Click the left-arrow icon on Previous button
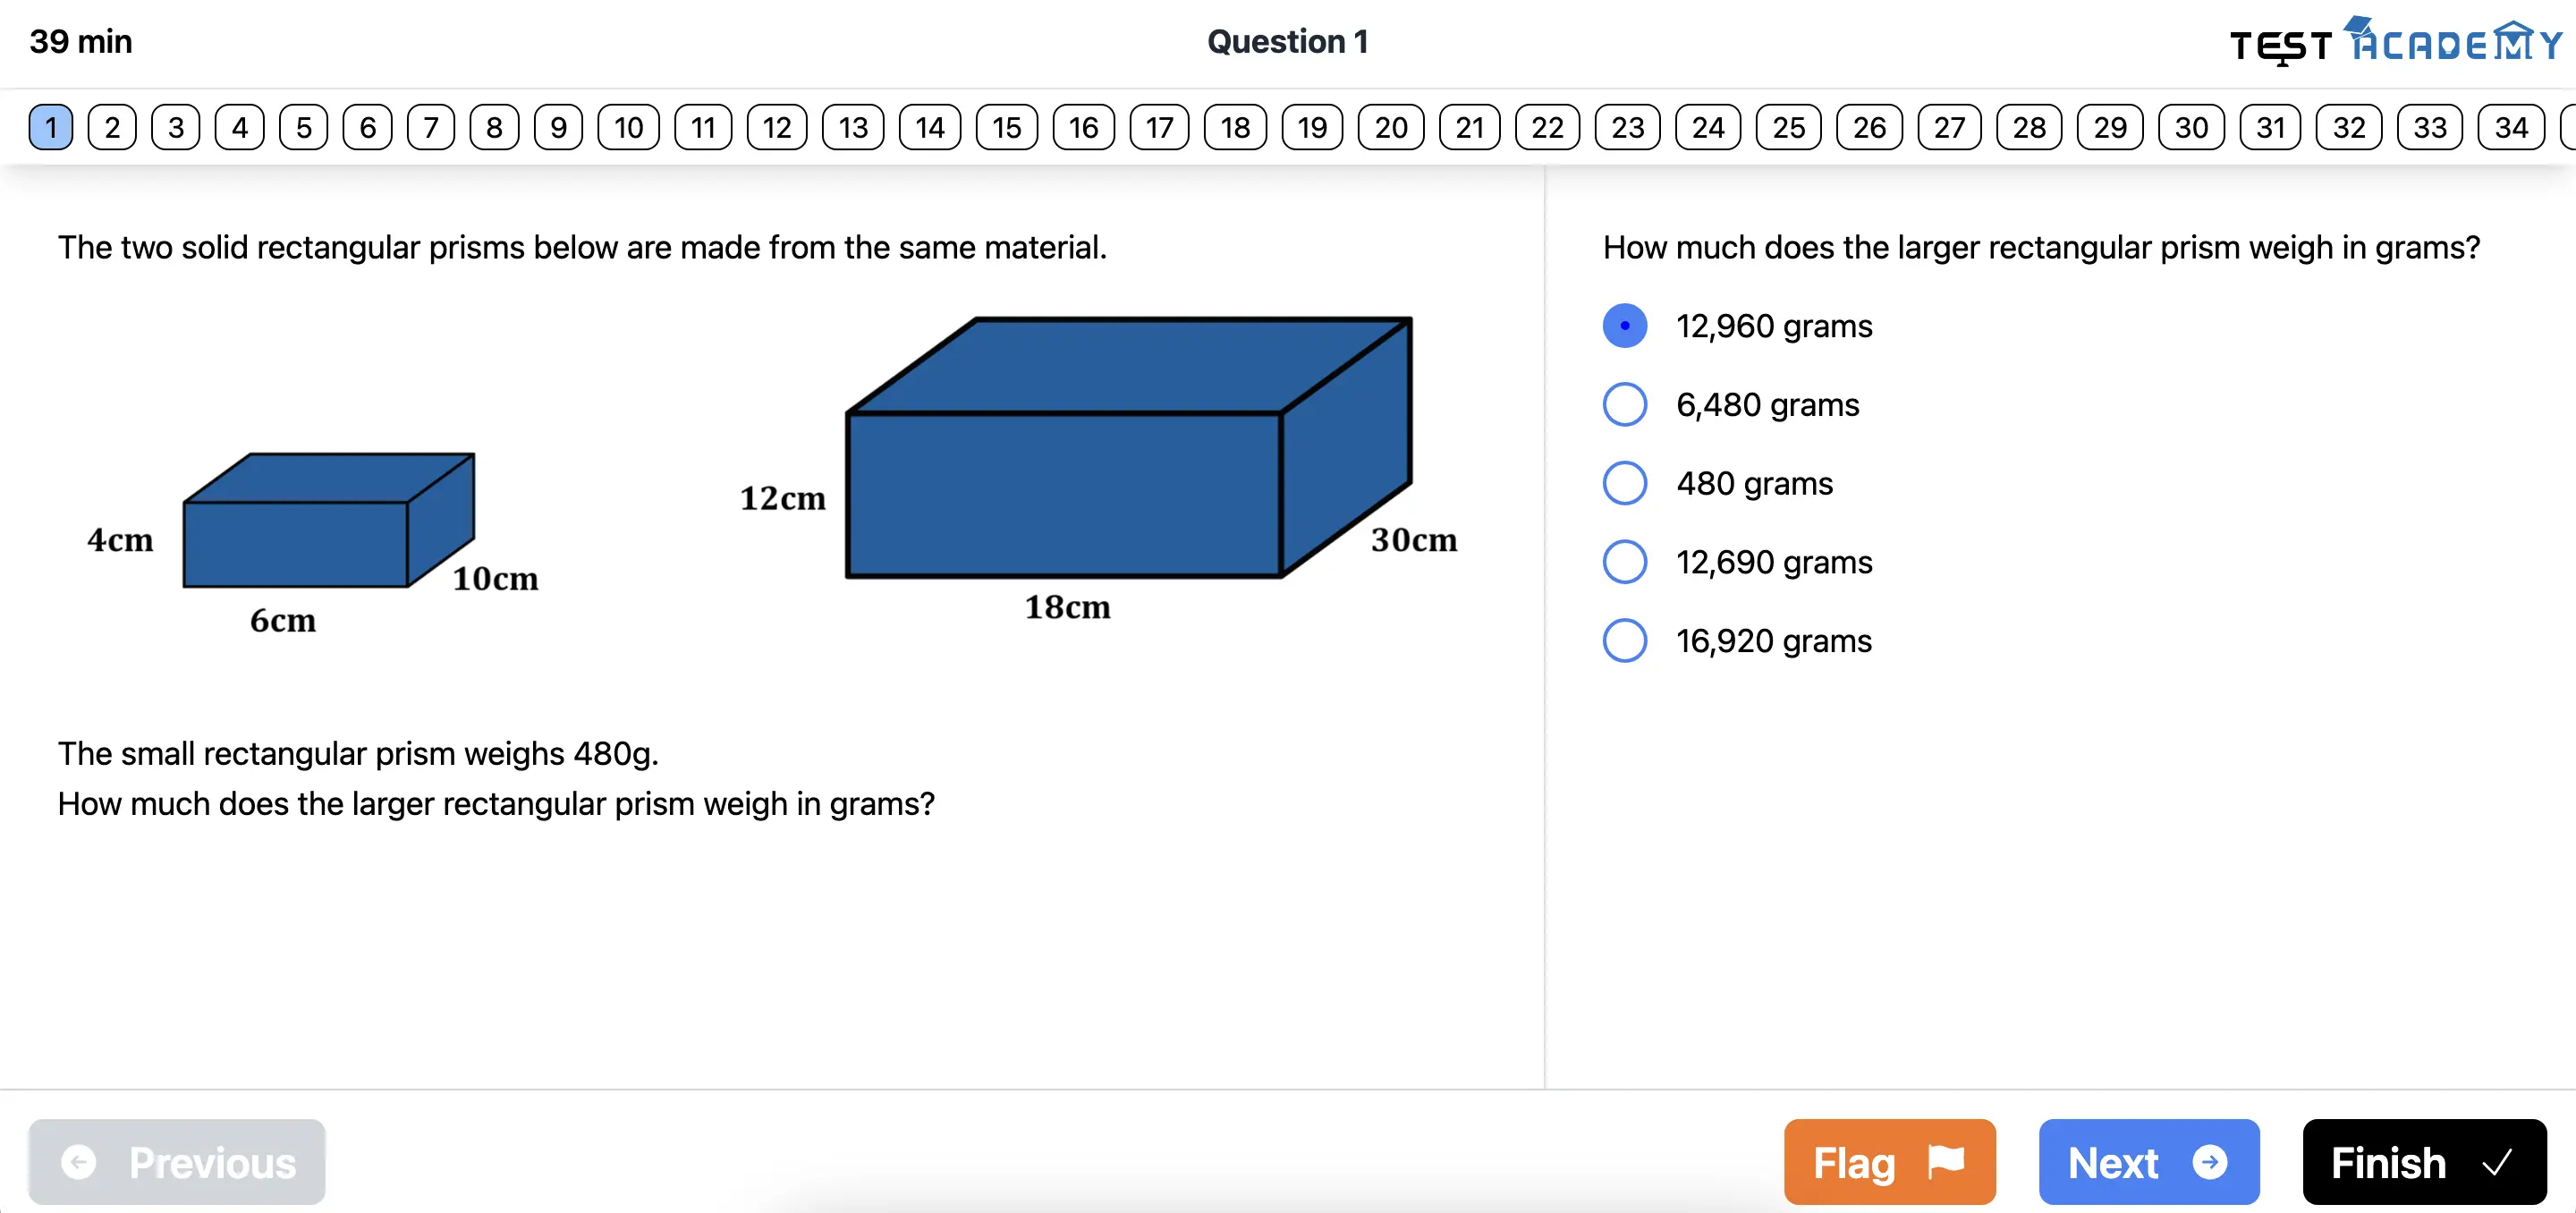Viewport: 2576px width, 1213px height. tap(79, 1161)
